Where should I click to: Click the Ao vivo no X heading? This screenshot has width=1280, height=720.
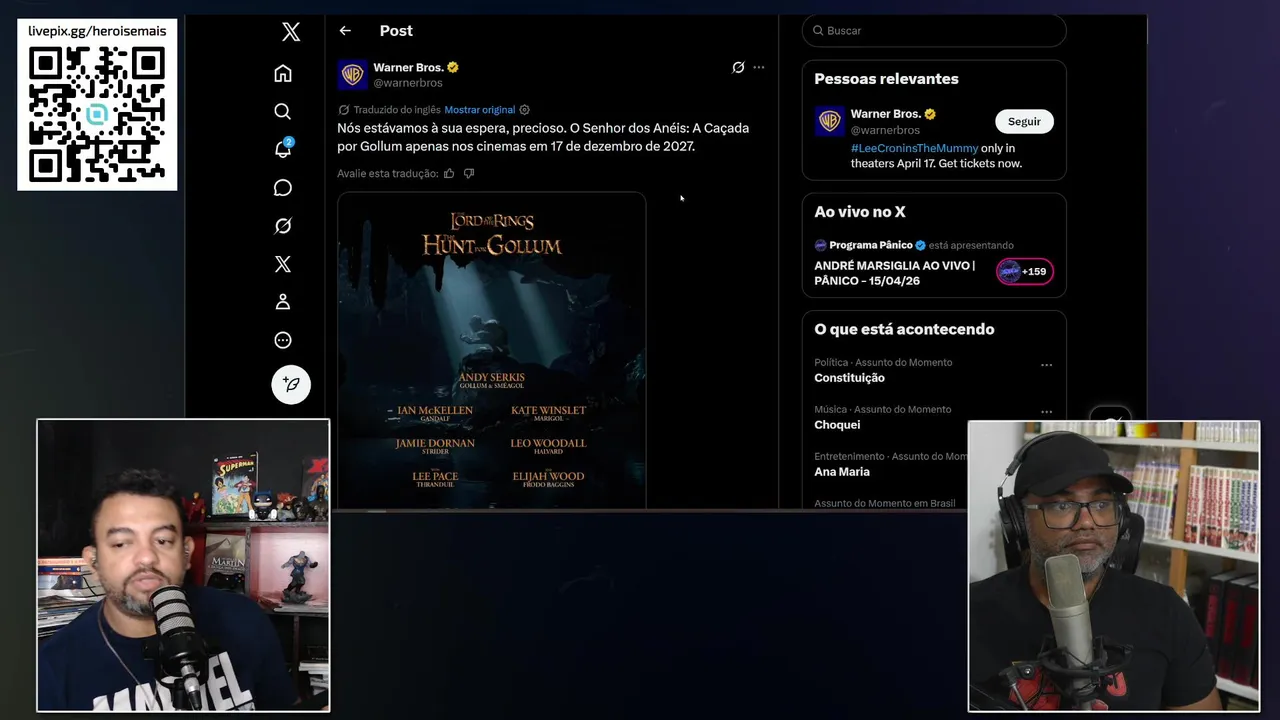(x=860, y=212)
